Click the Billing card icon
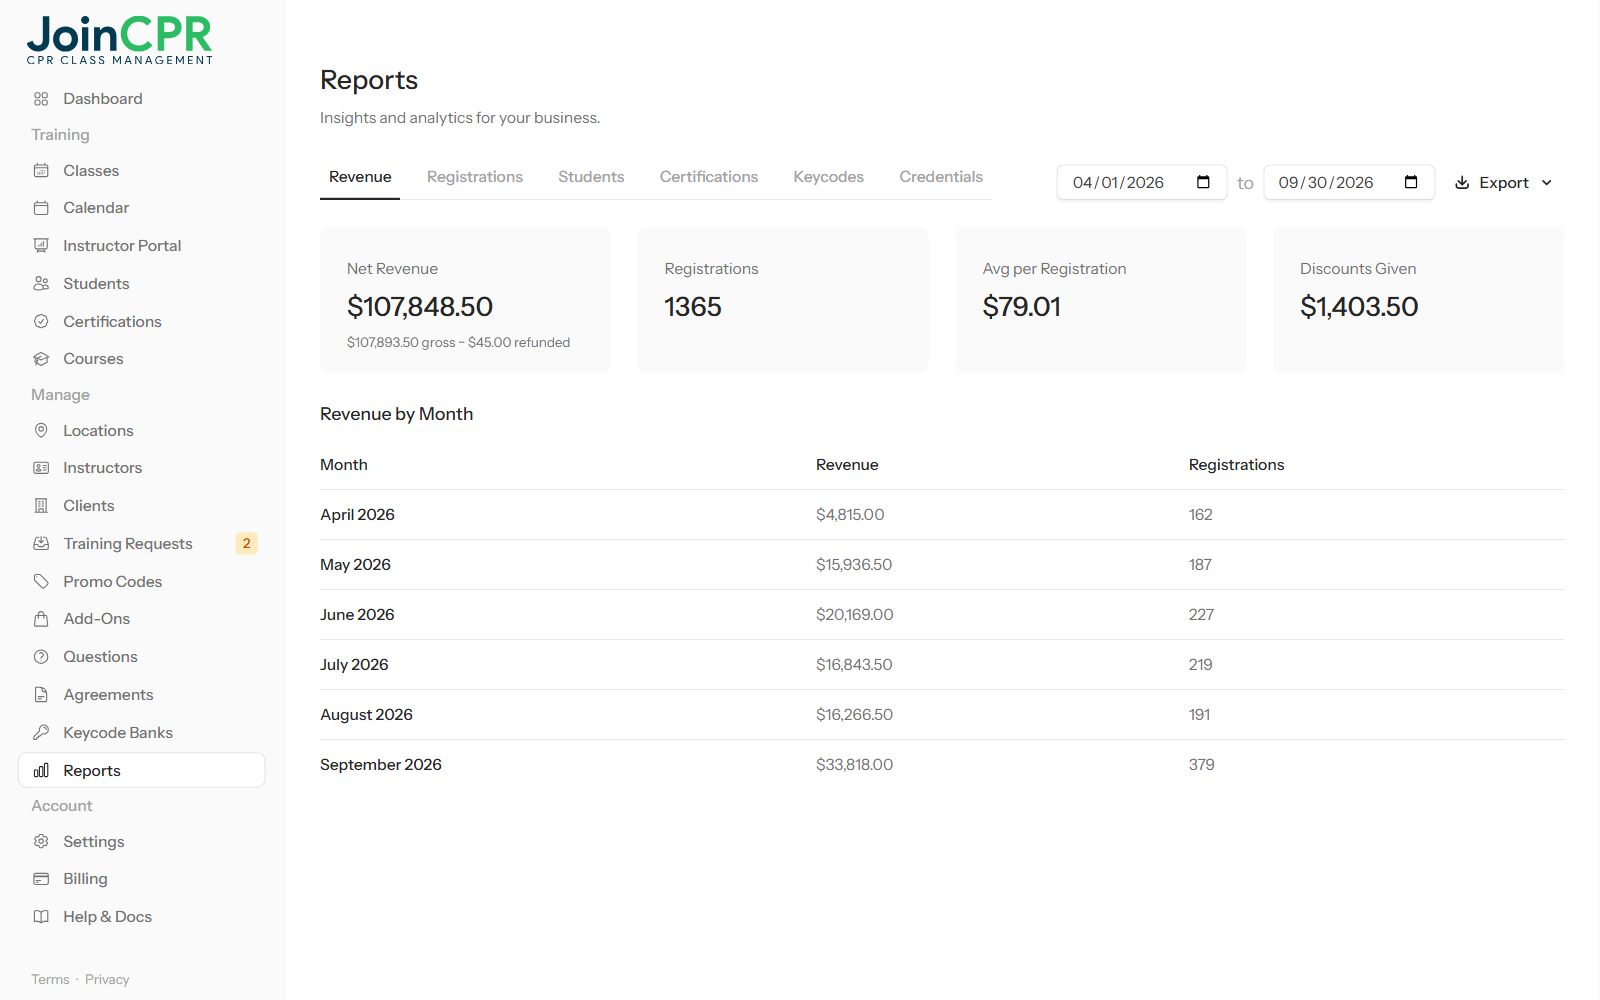The height and width of the screenshot is (1000, 1600). click(41, 879)
